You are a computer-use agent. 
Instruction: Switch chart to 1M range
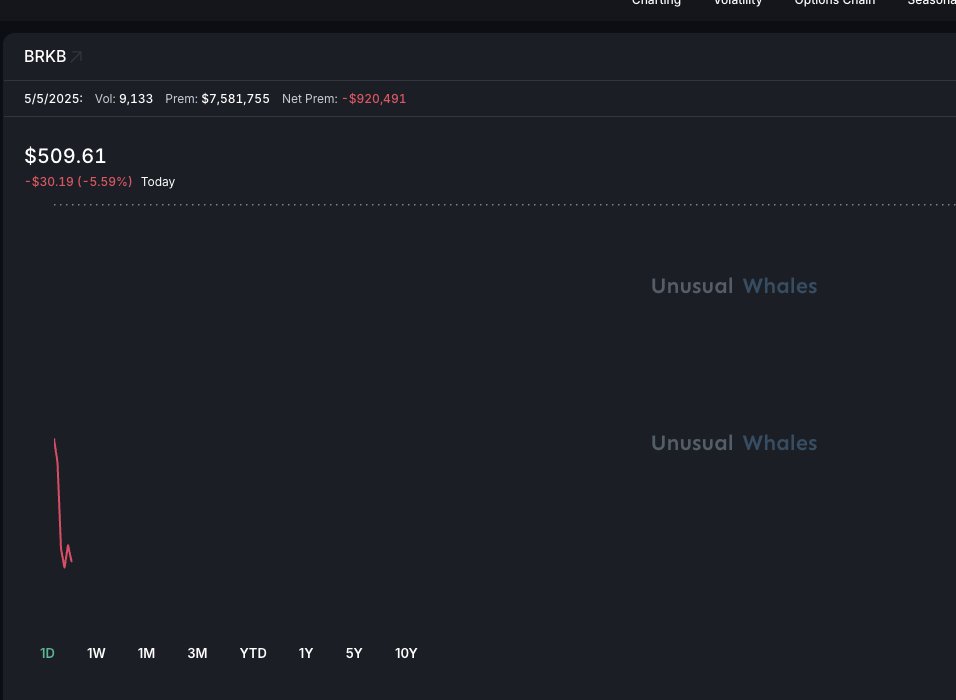(x=146, y=653)
